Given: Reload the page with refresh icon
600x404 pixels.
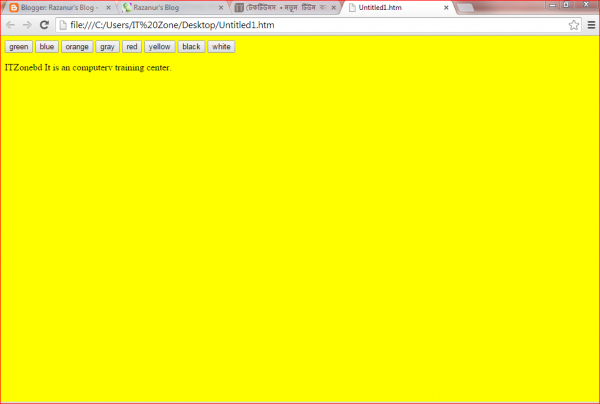Looking at the screenshot, I should click(44, 25).
